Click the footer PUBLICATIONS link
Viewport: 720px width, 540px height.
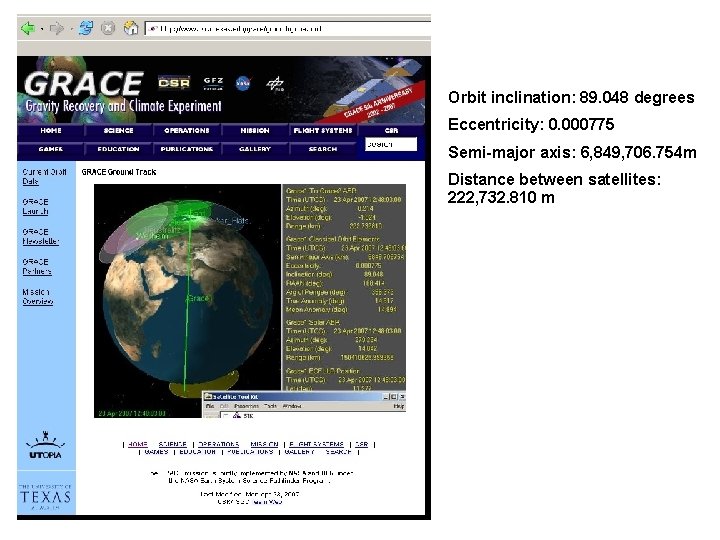click(250, 452)
